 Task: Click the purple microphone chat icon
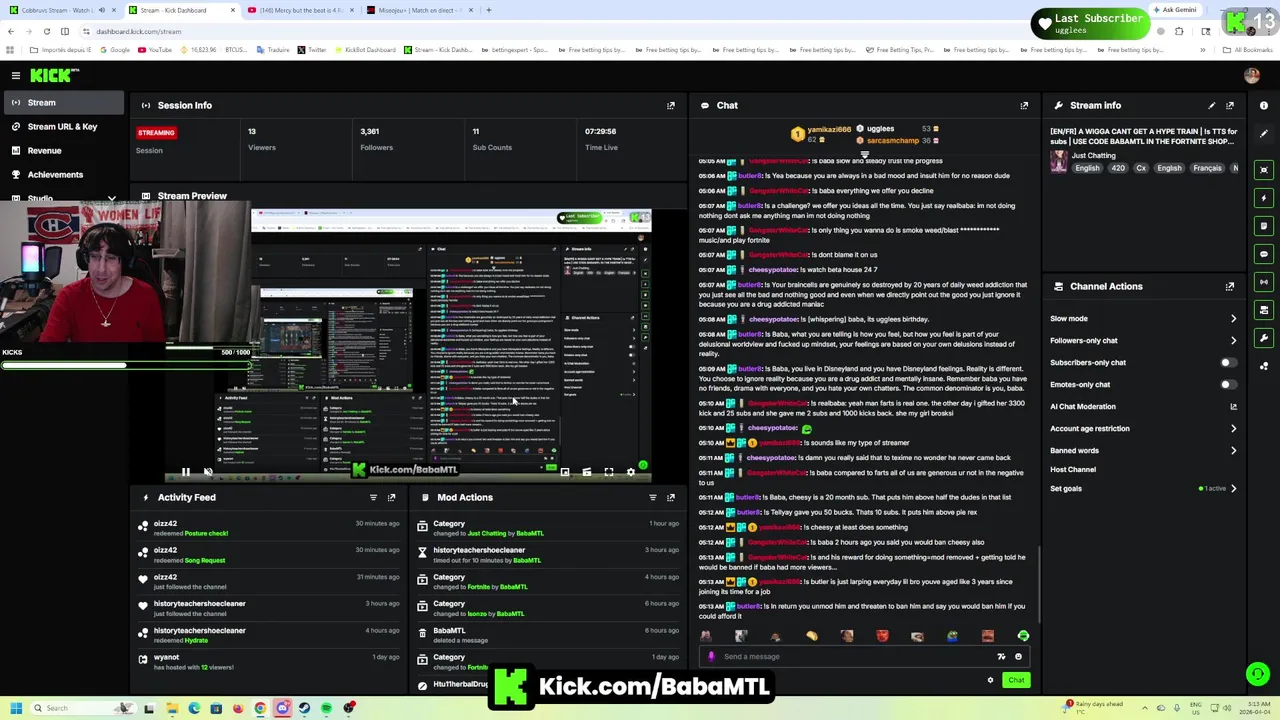711,657
